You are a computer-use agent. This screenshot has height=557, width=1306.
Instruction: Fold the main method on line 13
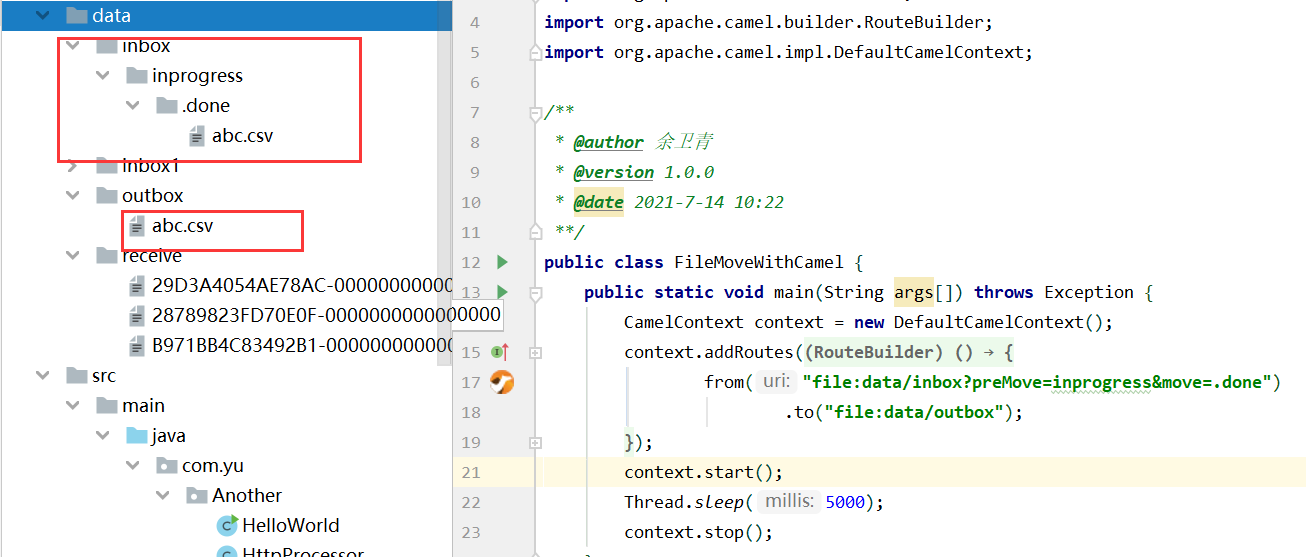pyautogui.click(x=535, y=293)
